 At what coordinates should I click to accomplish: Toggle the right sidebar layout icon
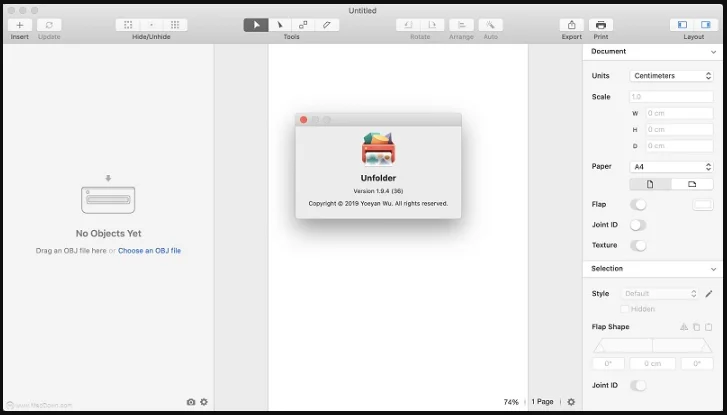706,25
